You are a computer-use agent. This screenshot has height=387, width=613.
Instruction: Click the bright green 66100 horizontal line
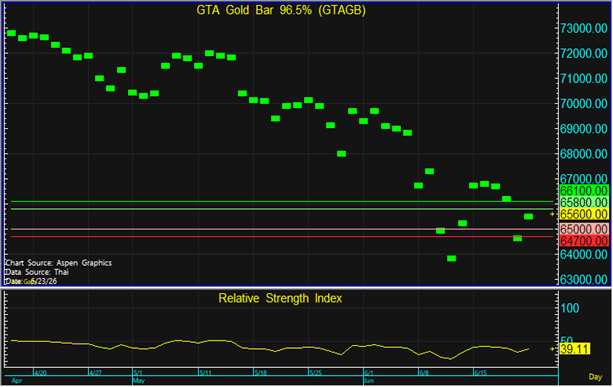click(x=282, y=201)
